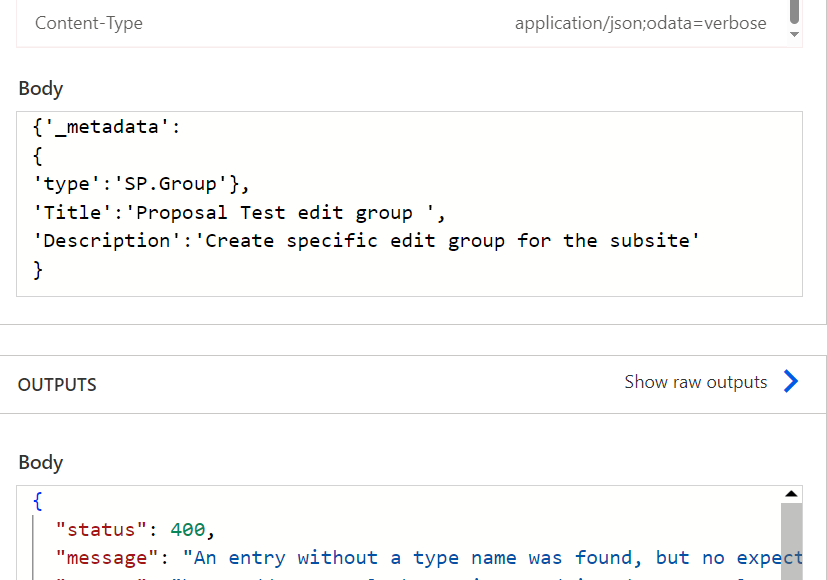Click the 'Show raw outputs' link
Screen dimensions: 827x580
pyautogui.click(x=696, y=382)
